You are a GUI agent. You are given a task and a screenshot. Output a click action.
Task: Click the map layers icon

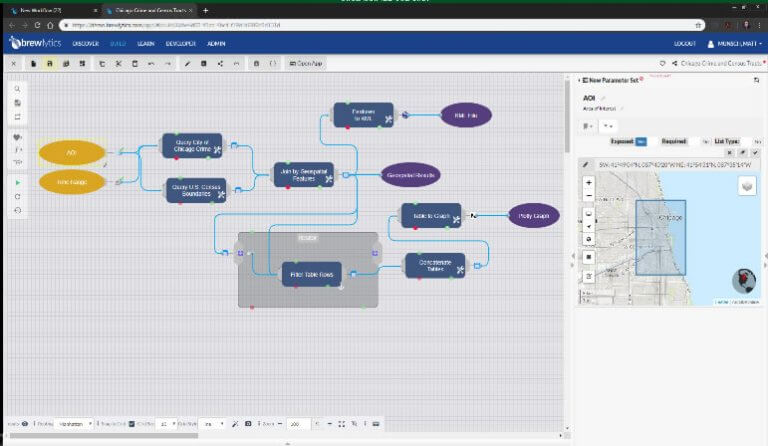(747, 186)
